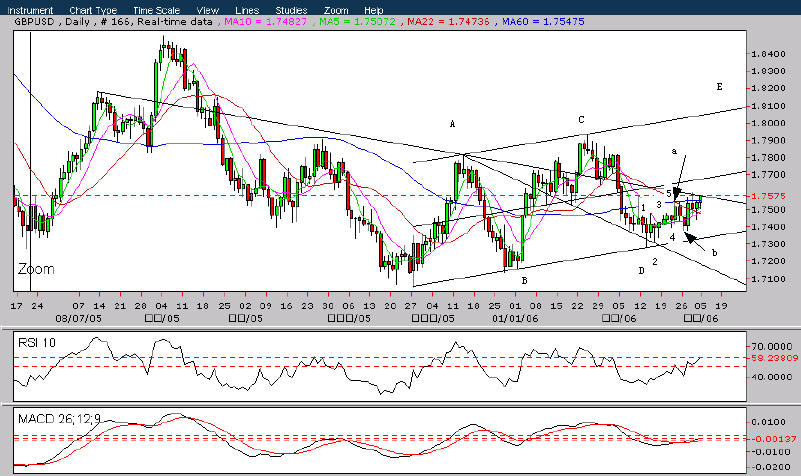Open the Studies menu
Screen dimensions: 801x476
291,10
